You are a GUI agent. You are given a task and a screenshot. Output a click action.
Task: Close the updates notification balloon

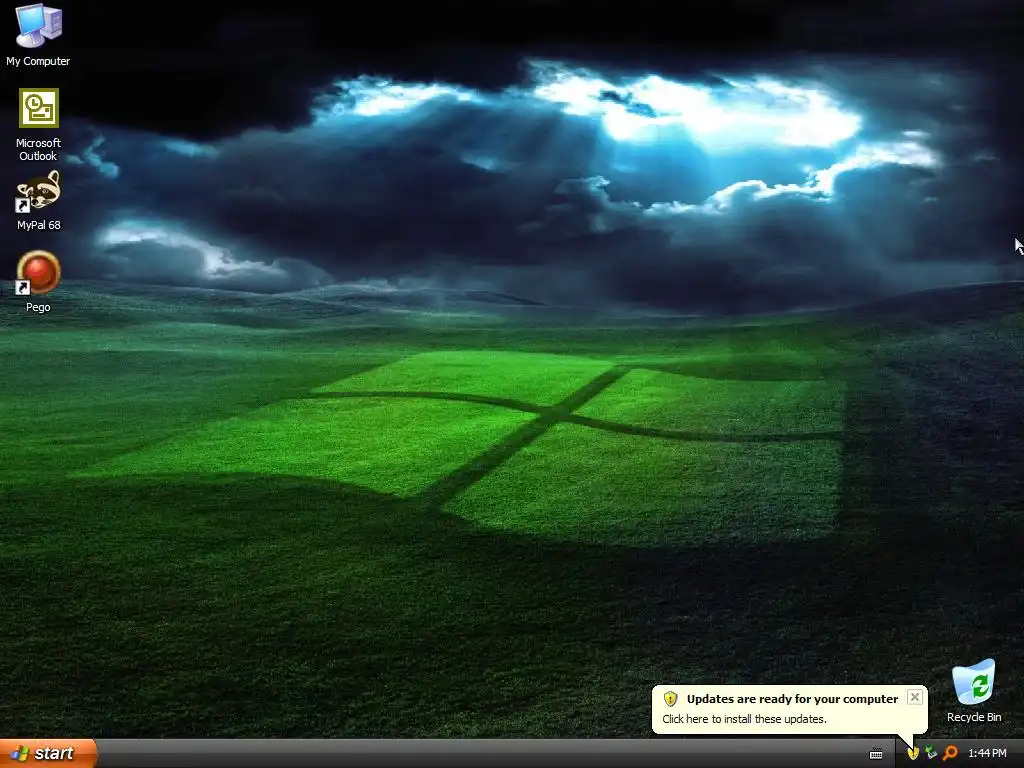pyautogui.click(x=915, y=697)
